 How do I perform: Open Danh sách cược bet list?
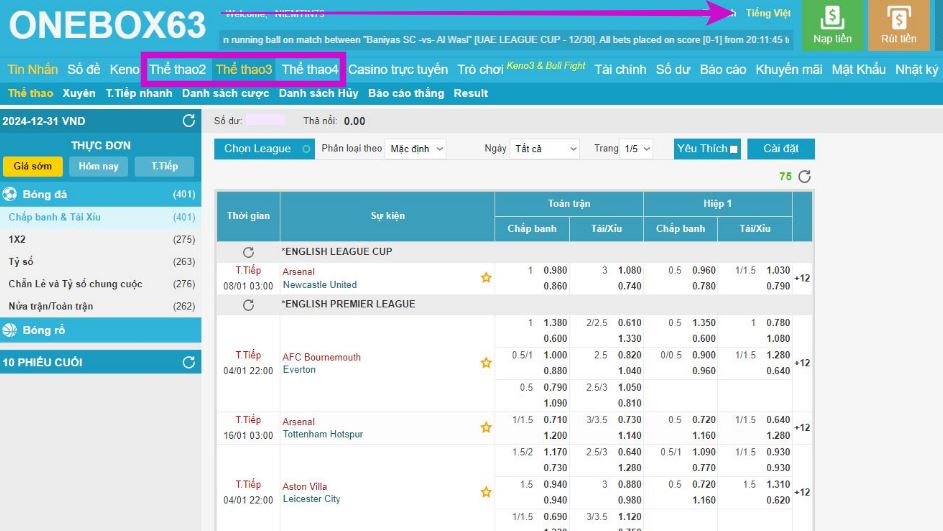click(x=226, y=93)
